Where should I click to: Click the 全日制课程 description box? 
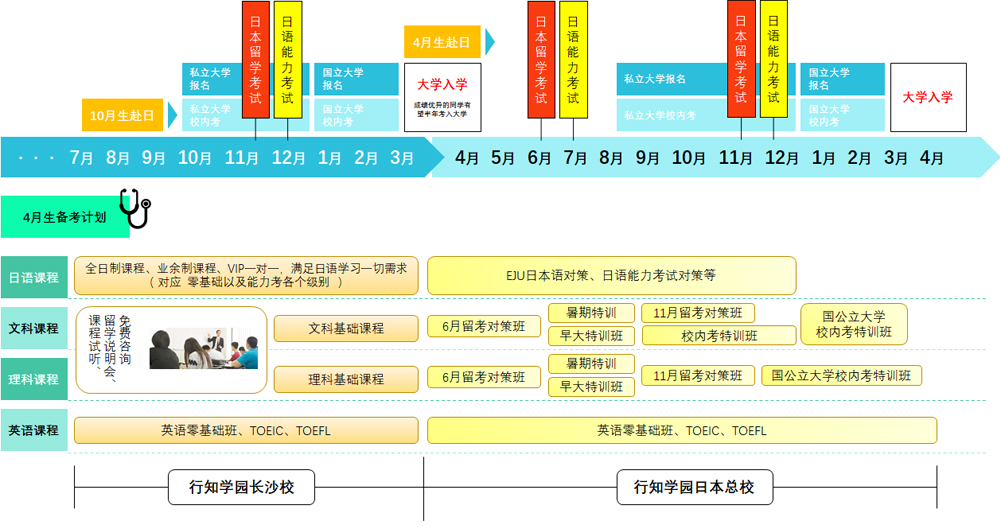pos(246,275)
